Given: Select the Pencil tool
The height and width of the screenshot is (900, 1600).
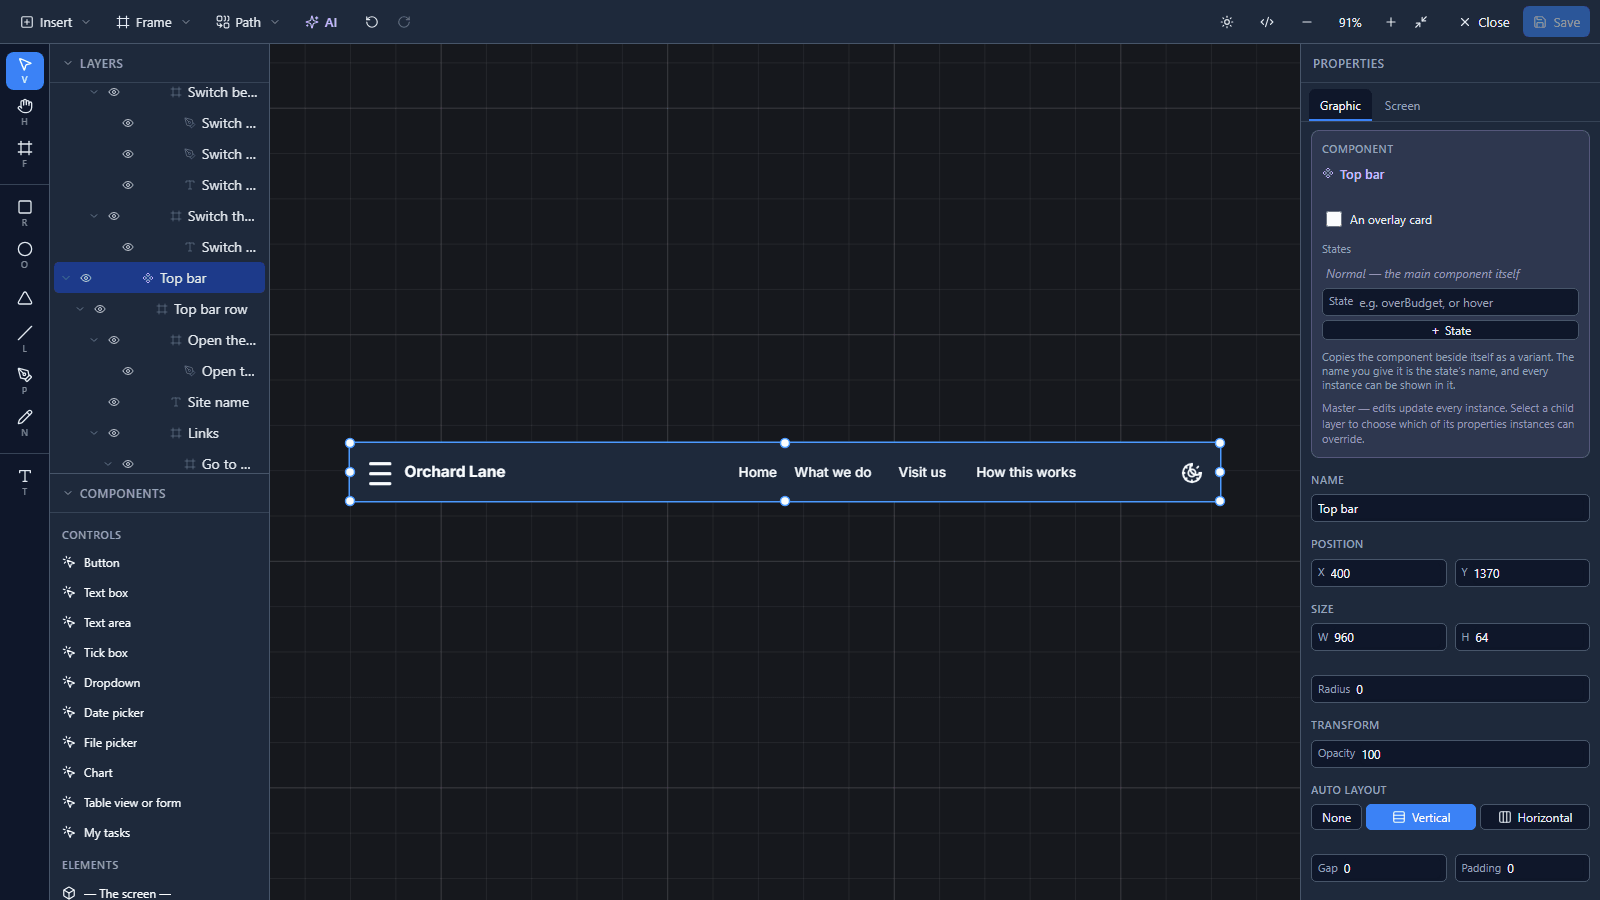Looking at the screenshot, I should pos(25,421).
